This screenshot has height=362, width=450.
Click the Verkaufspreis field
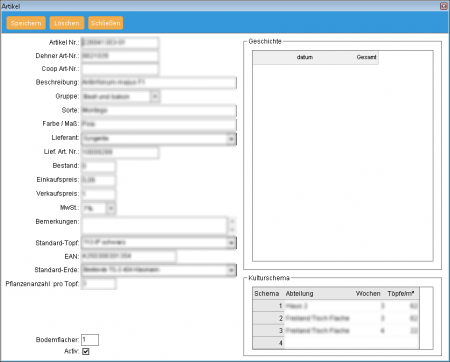pyautogui.click(x=98, y=194)
